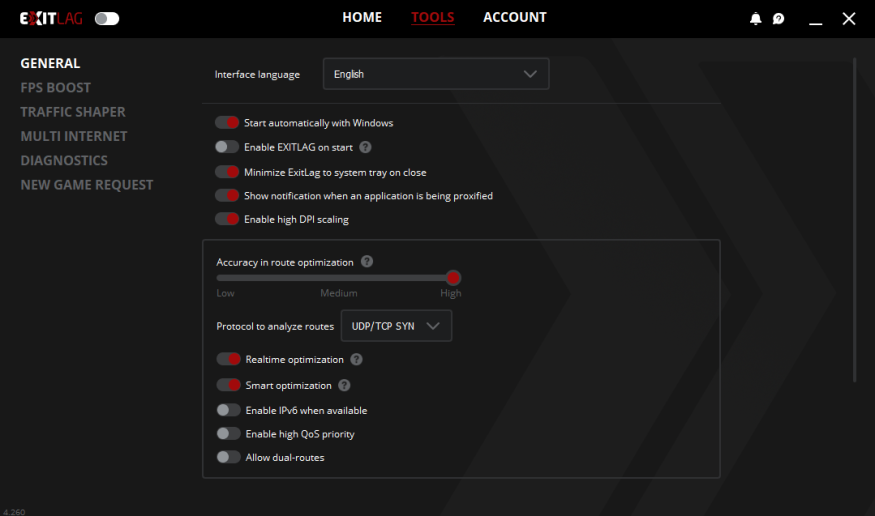875x516 pixels.
Task: Close the ExitLag window
Action: [849, 19]
